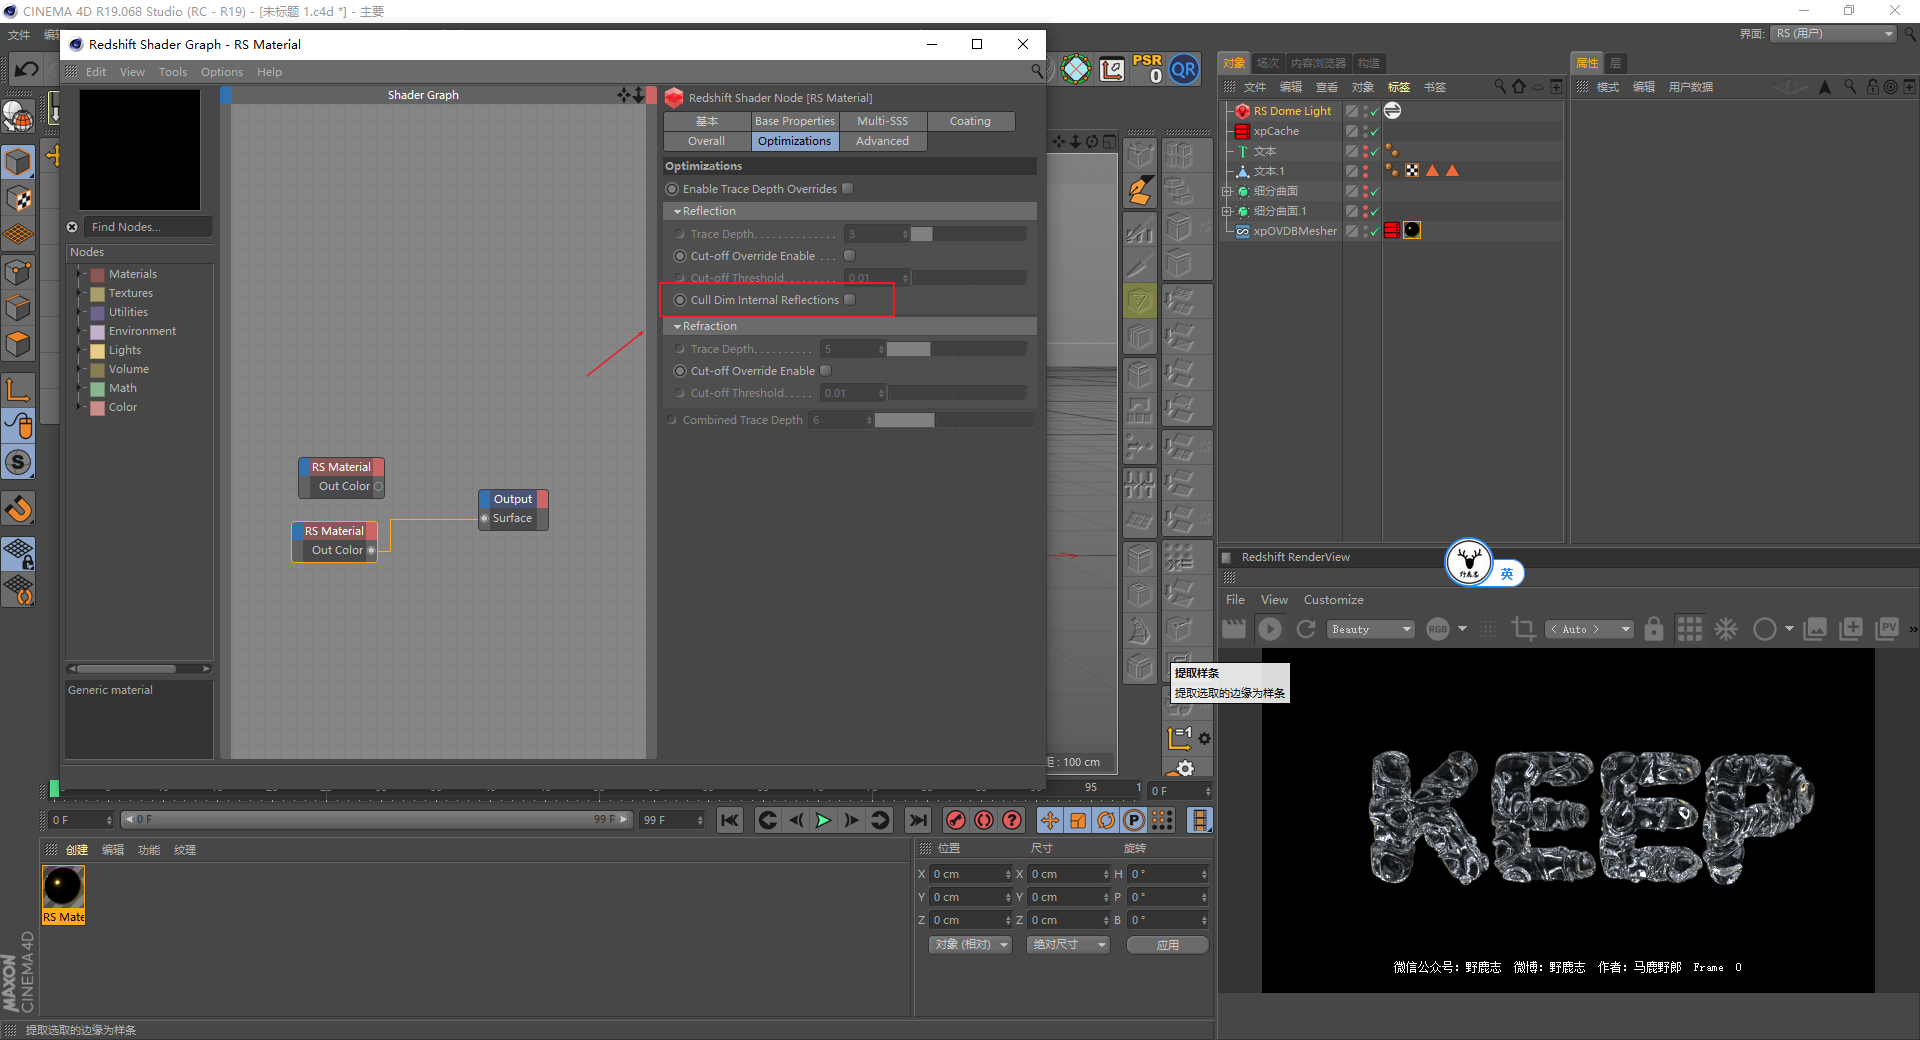
Task: Go to the start of the animation
Action: pos(730,820)
